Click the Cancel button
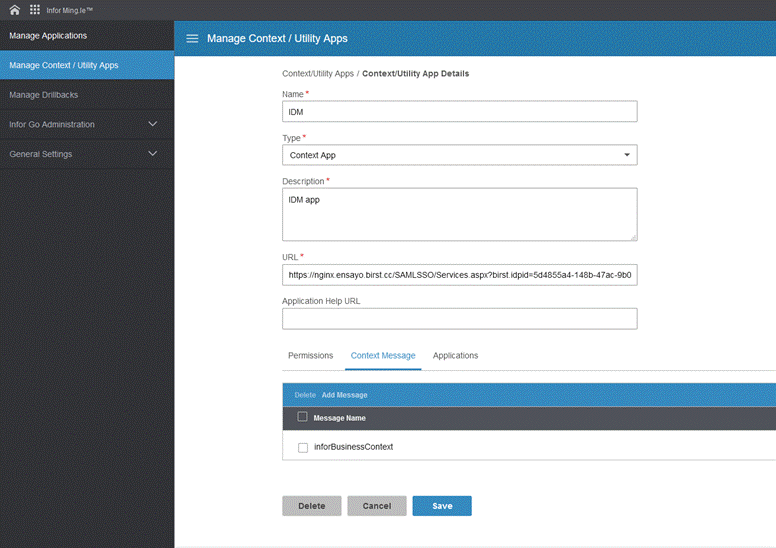Viewport: 776px width, 548px height. [x=377, y=506]
